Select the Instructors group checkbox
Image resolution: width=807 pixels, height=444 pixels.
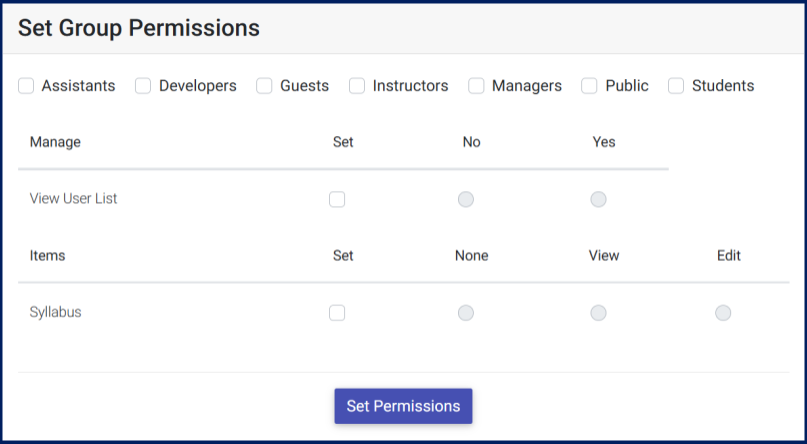[x=357, y=86]
